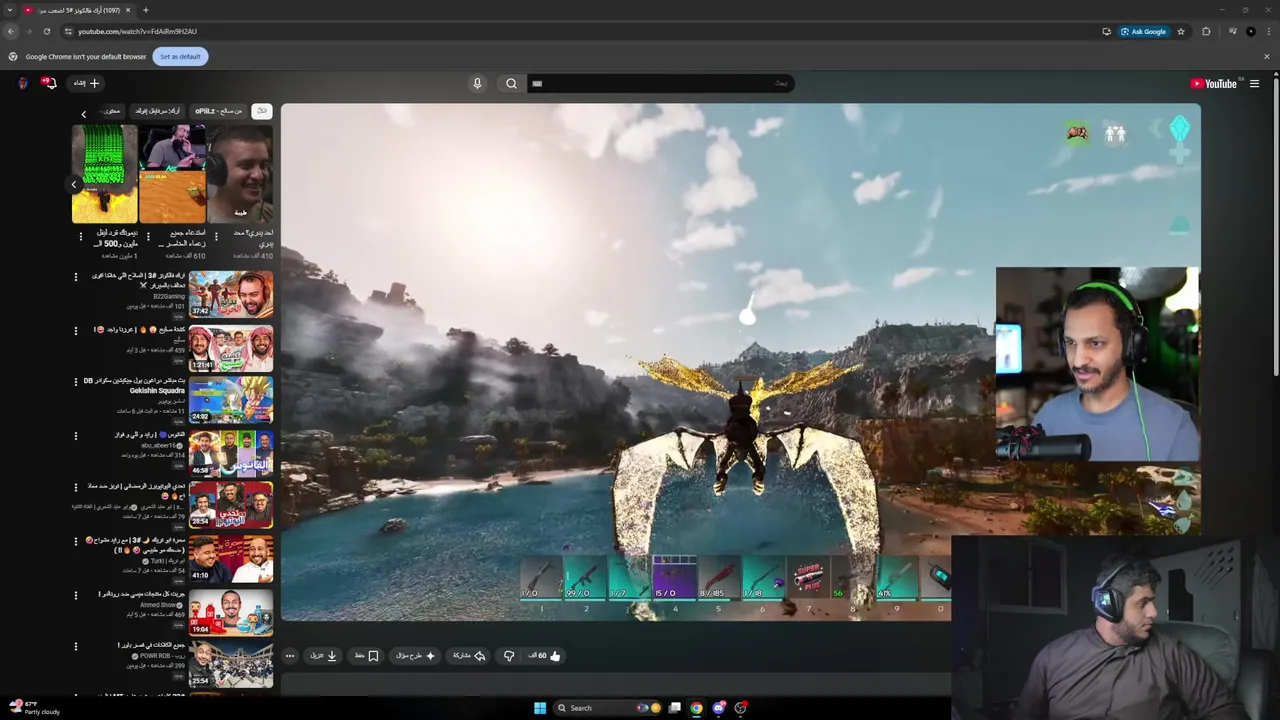This screenshot has height=720, width=1280.
Task: Open options menu for B22Gaming video
Action: pyautogui.click(x=75, y=277)
